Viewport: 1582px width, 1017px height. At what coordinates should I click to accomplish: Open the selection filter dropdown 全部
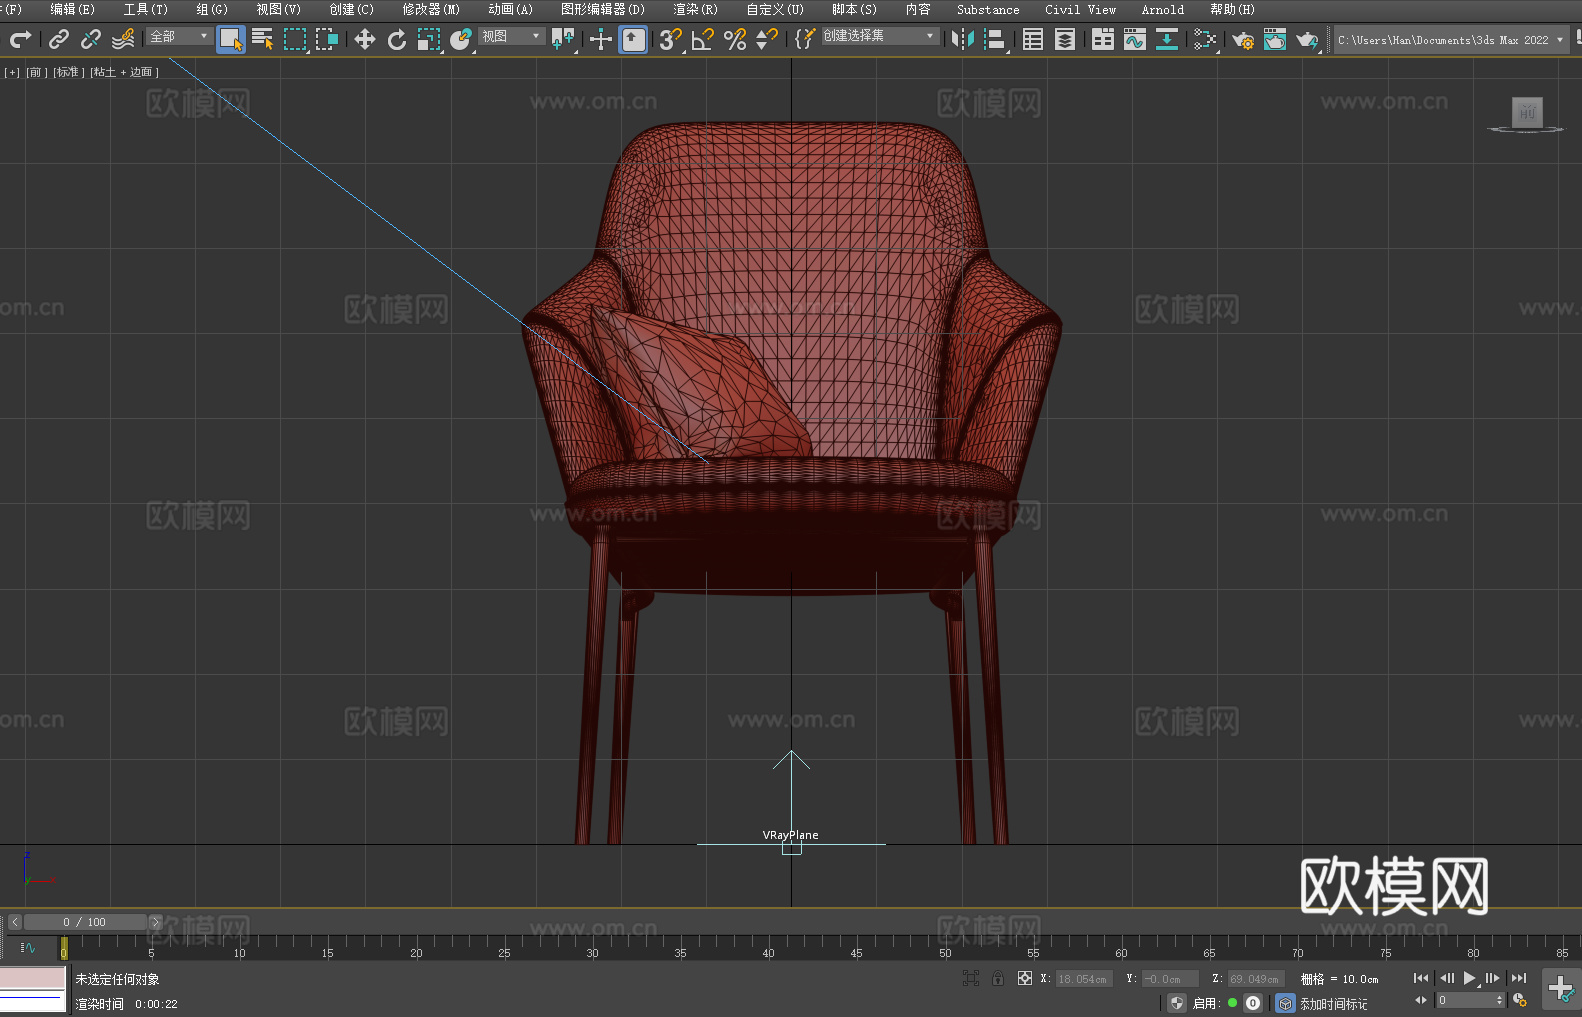179,36
